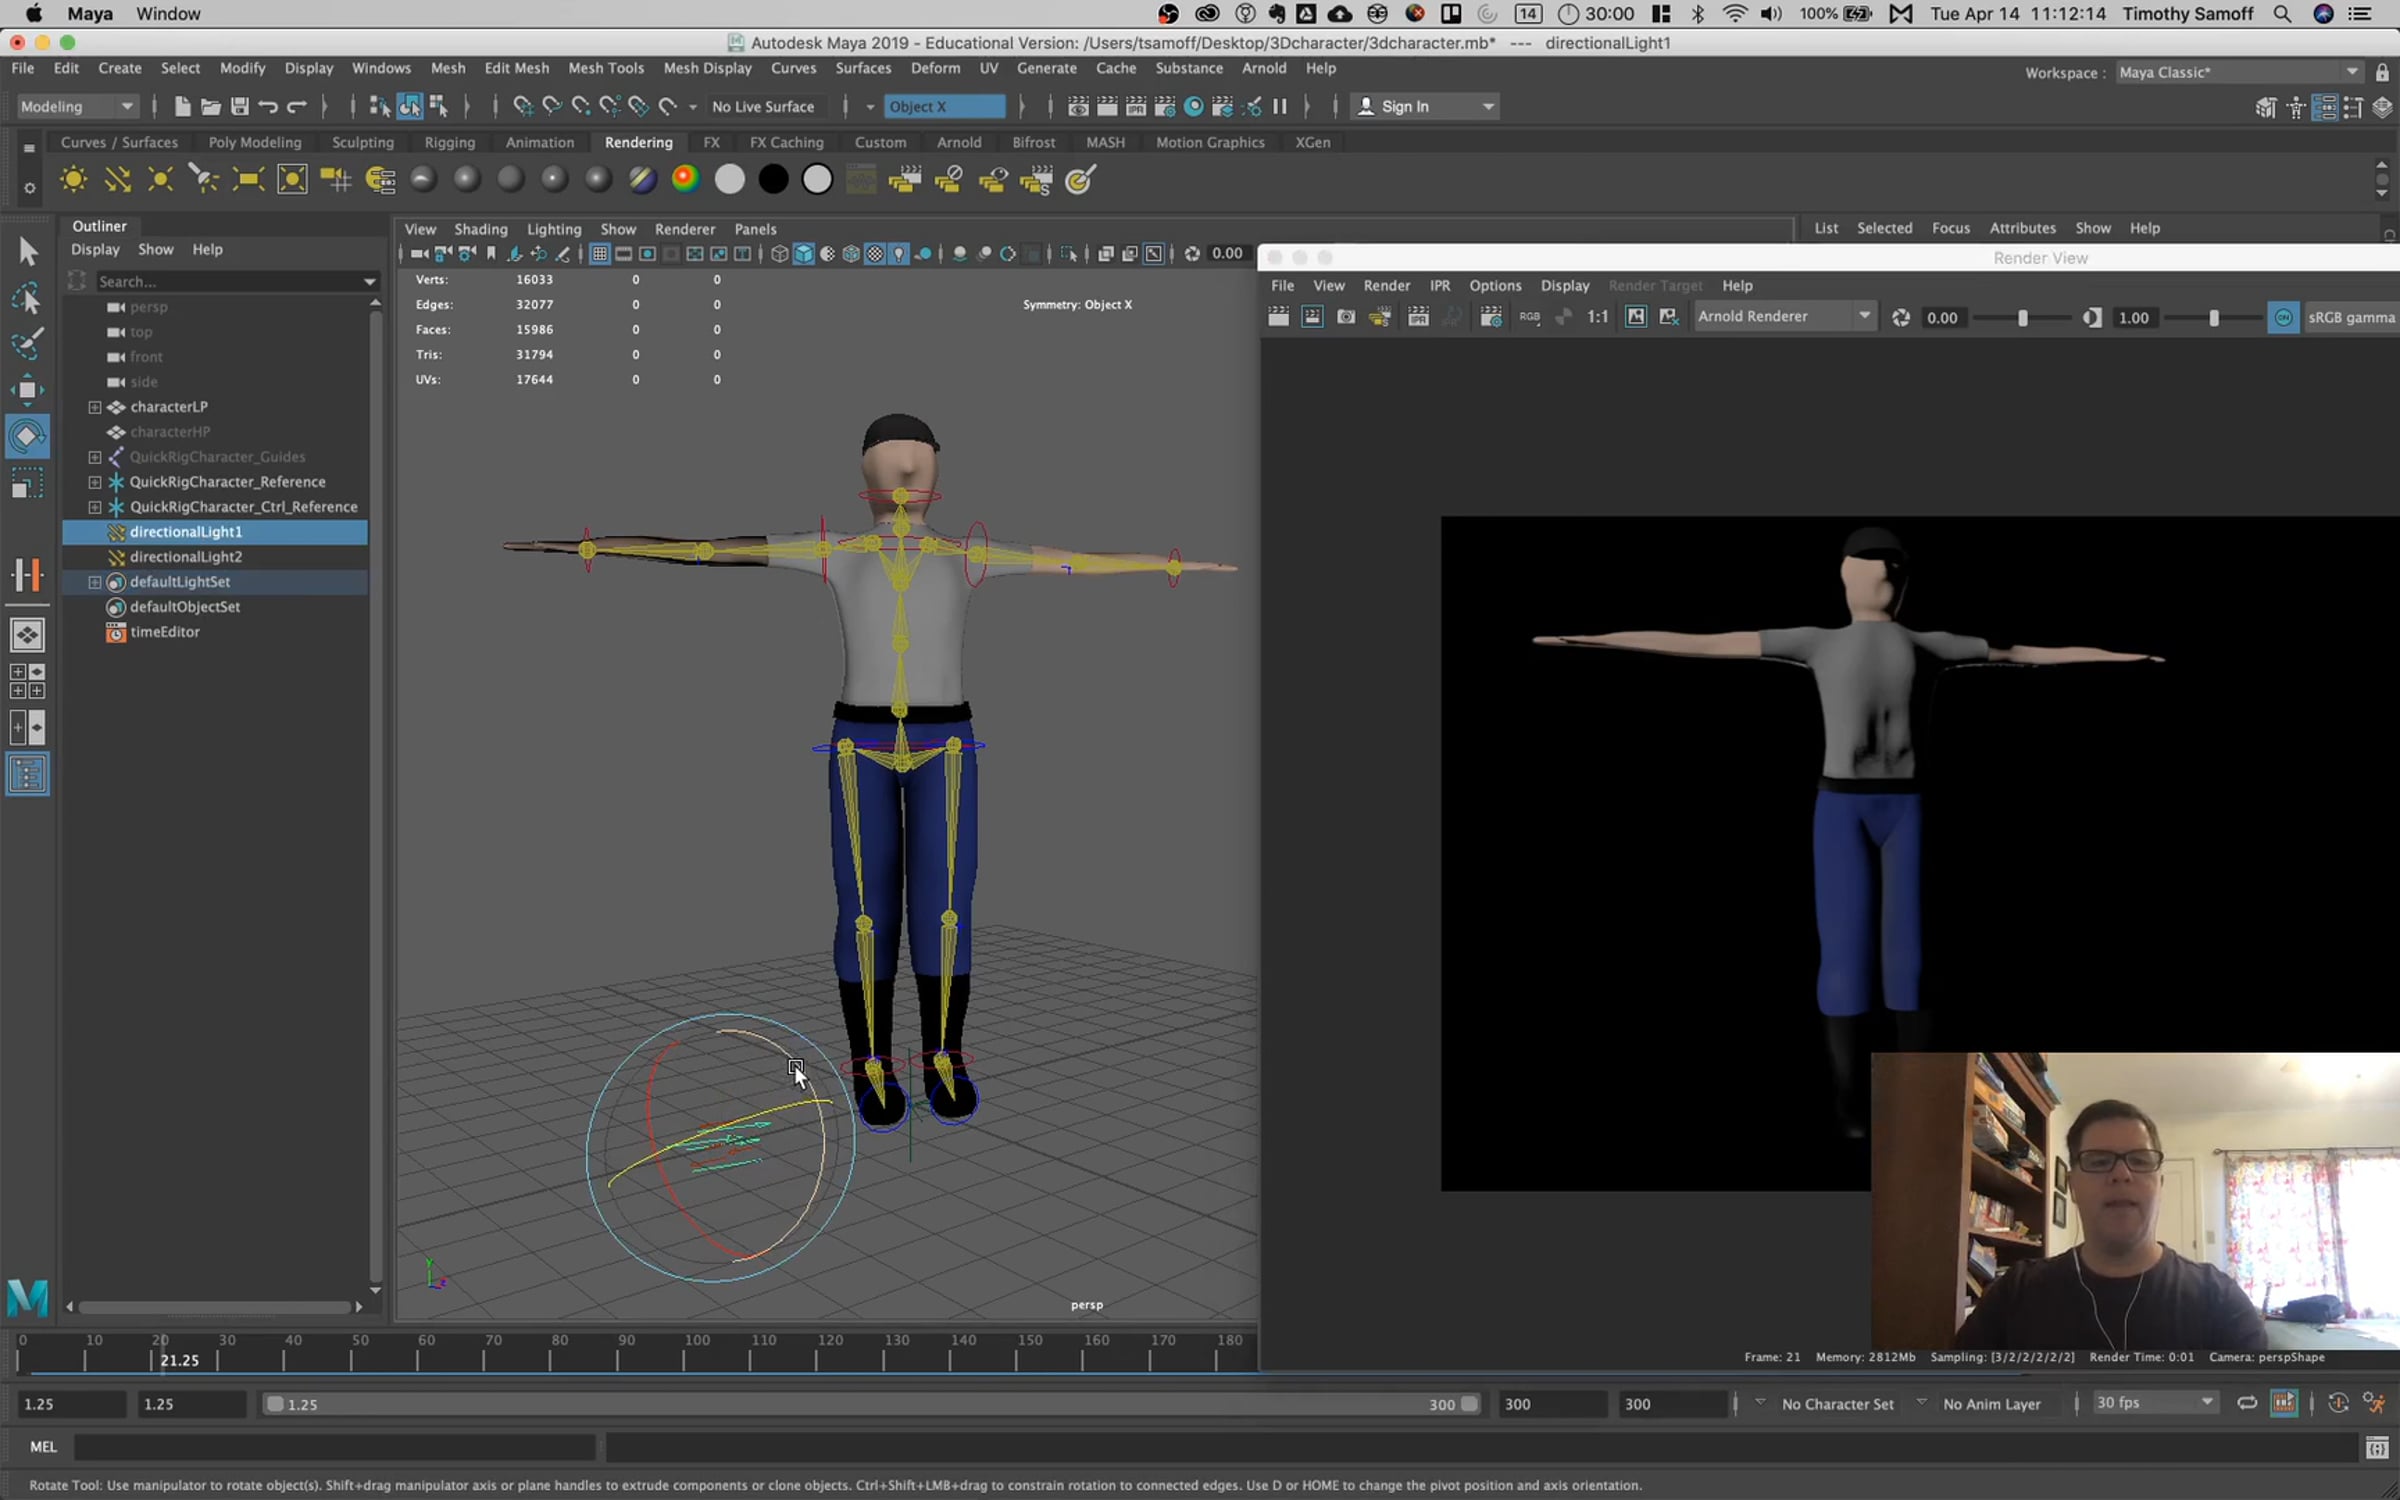The height and width of the screenshot is (1500, 2400).
Task: Select the Move tool in the toolbox
Action: [27, 389]
